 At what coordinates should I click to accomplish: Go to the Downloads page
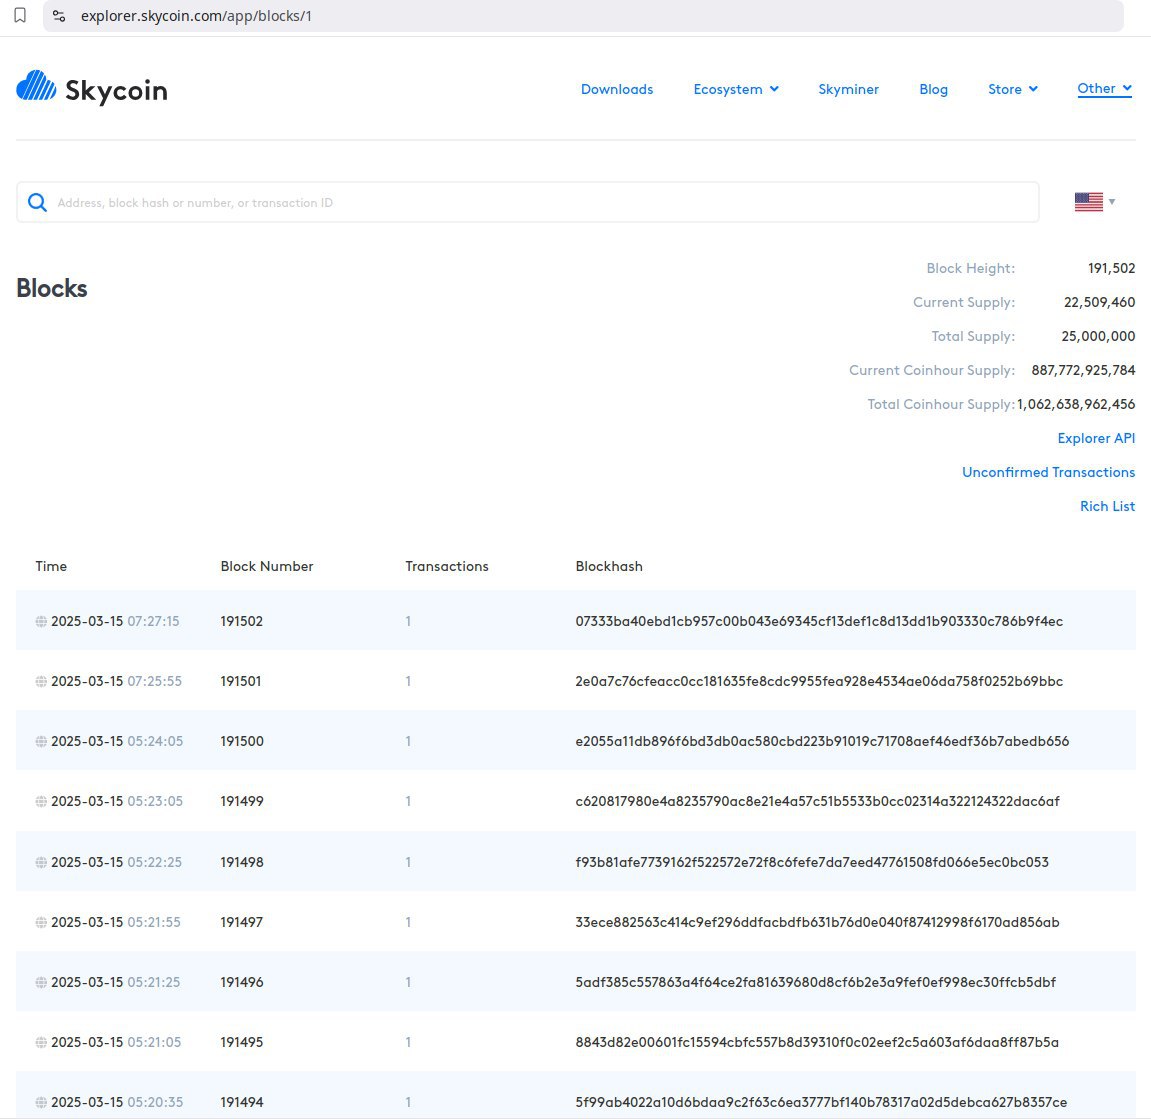click(x=617, y=89)
